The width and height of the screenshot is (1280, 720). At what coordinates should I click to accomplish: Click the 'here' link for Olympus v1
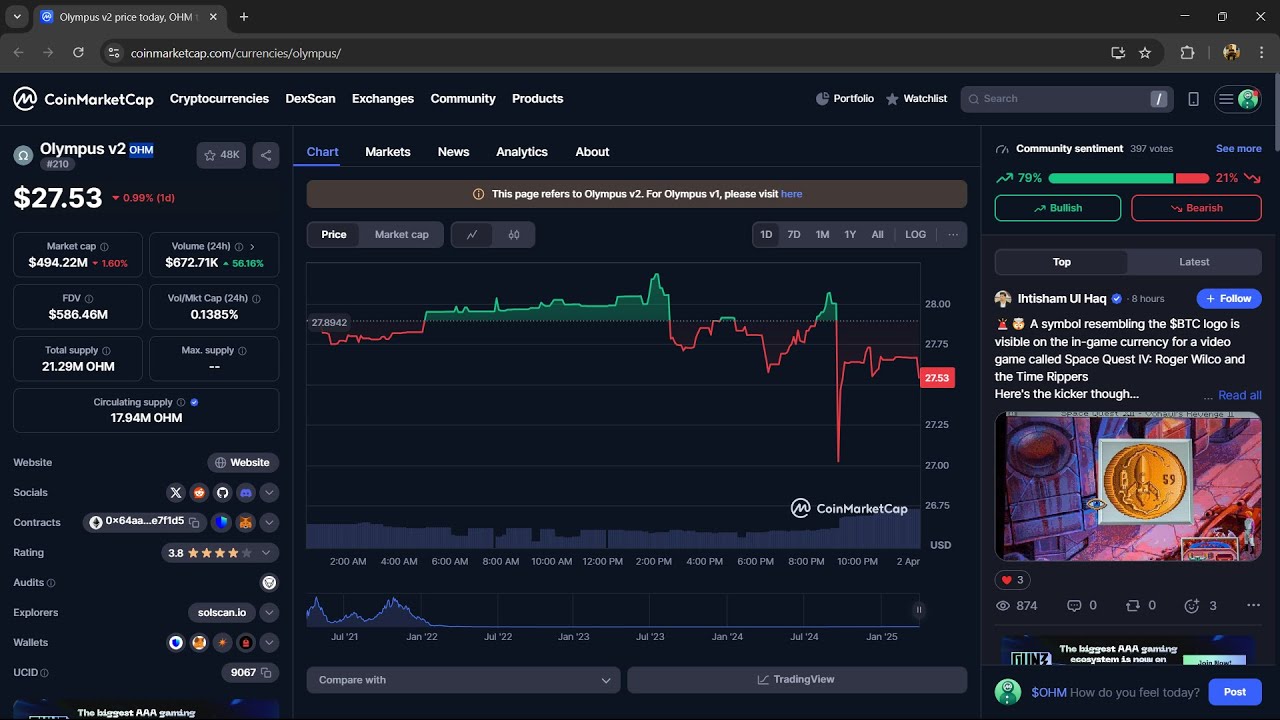pyautogui.click(x=791, y=194)
